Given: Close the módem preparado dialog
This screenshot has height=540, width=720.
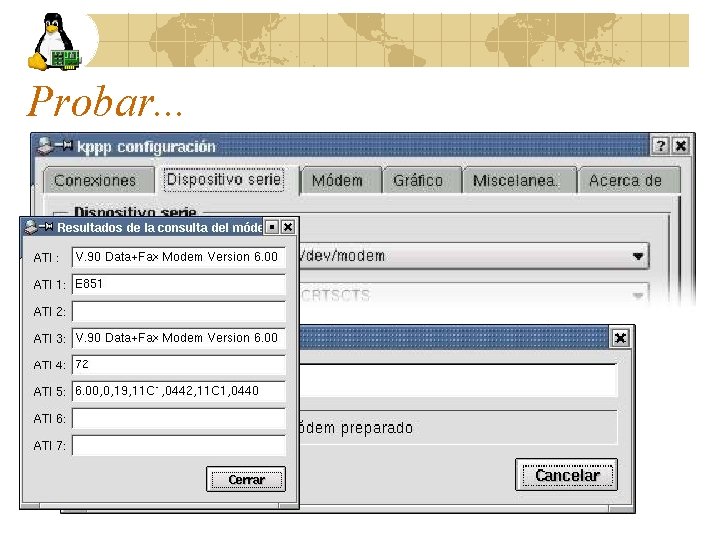Looking at the screenshot, I should point(620,338).
